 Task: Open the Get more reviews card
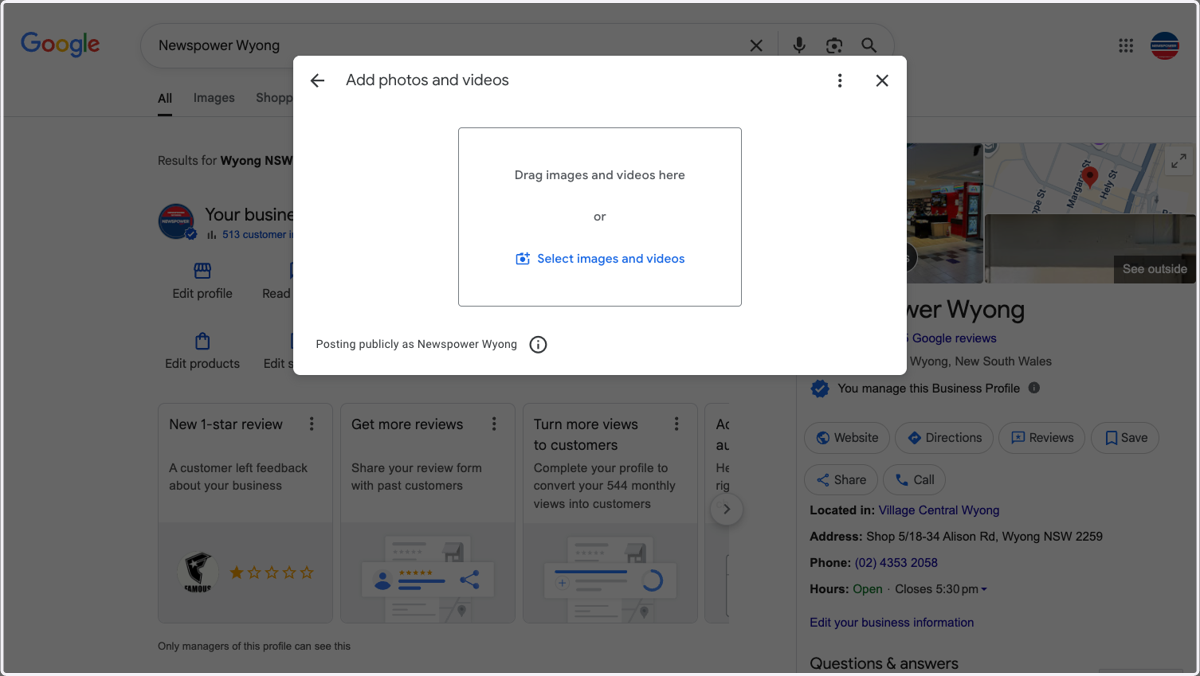[428, 513]
